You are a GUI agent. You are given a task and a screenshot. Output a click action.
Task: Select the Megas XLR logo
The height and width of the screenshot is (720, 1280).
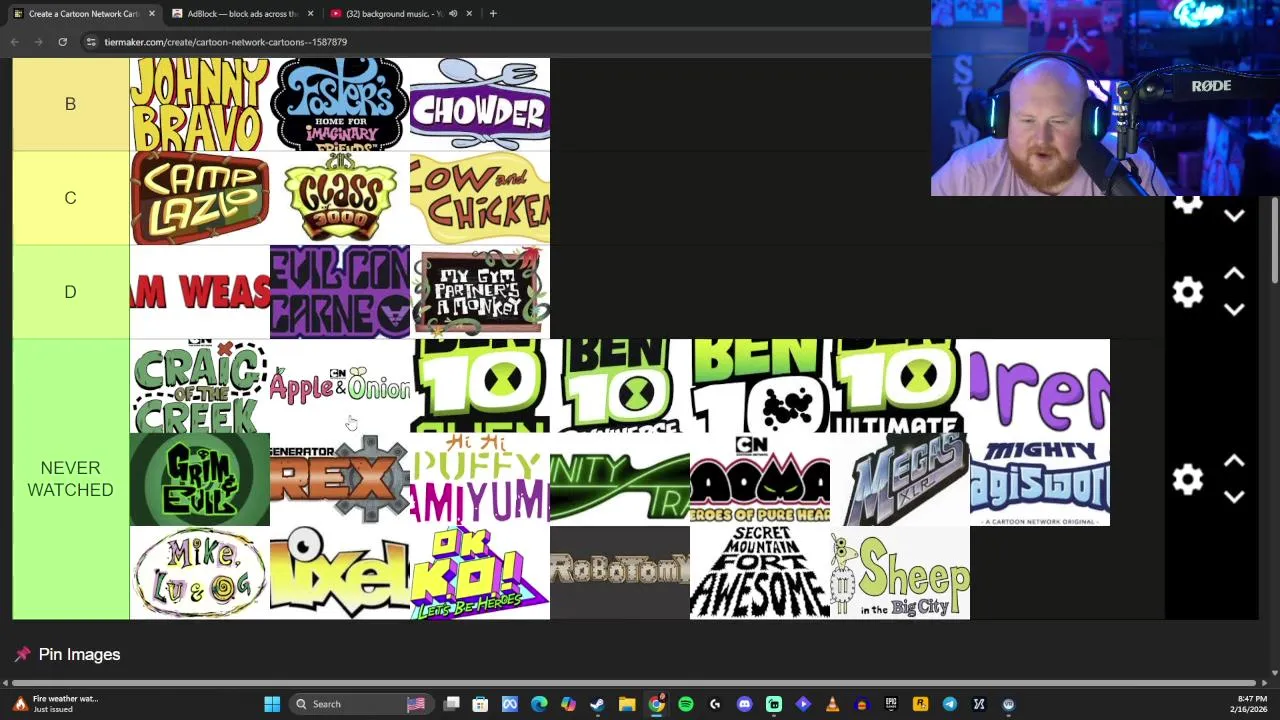pyautogui.click(x=900, y=479)
